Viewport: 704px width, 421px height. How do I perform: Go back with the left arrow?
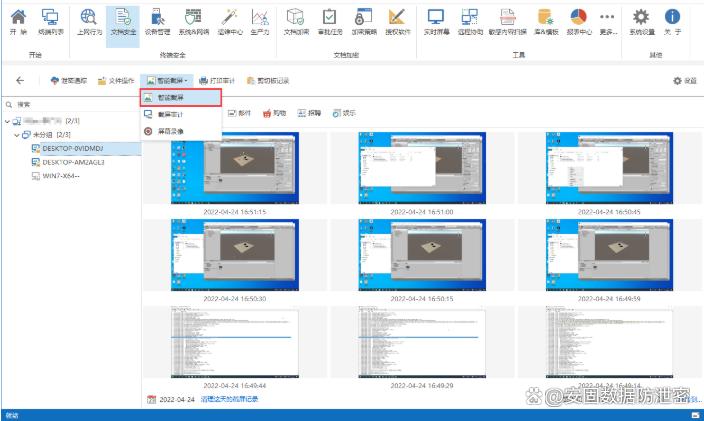click(20, 80)
